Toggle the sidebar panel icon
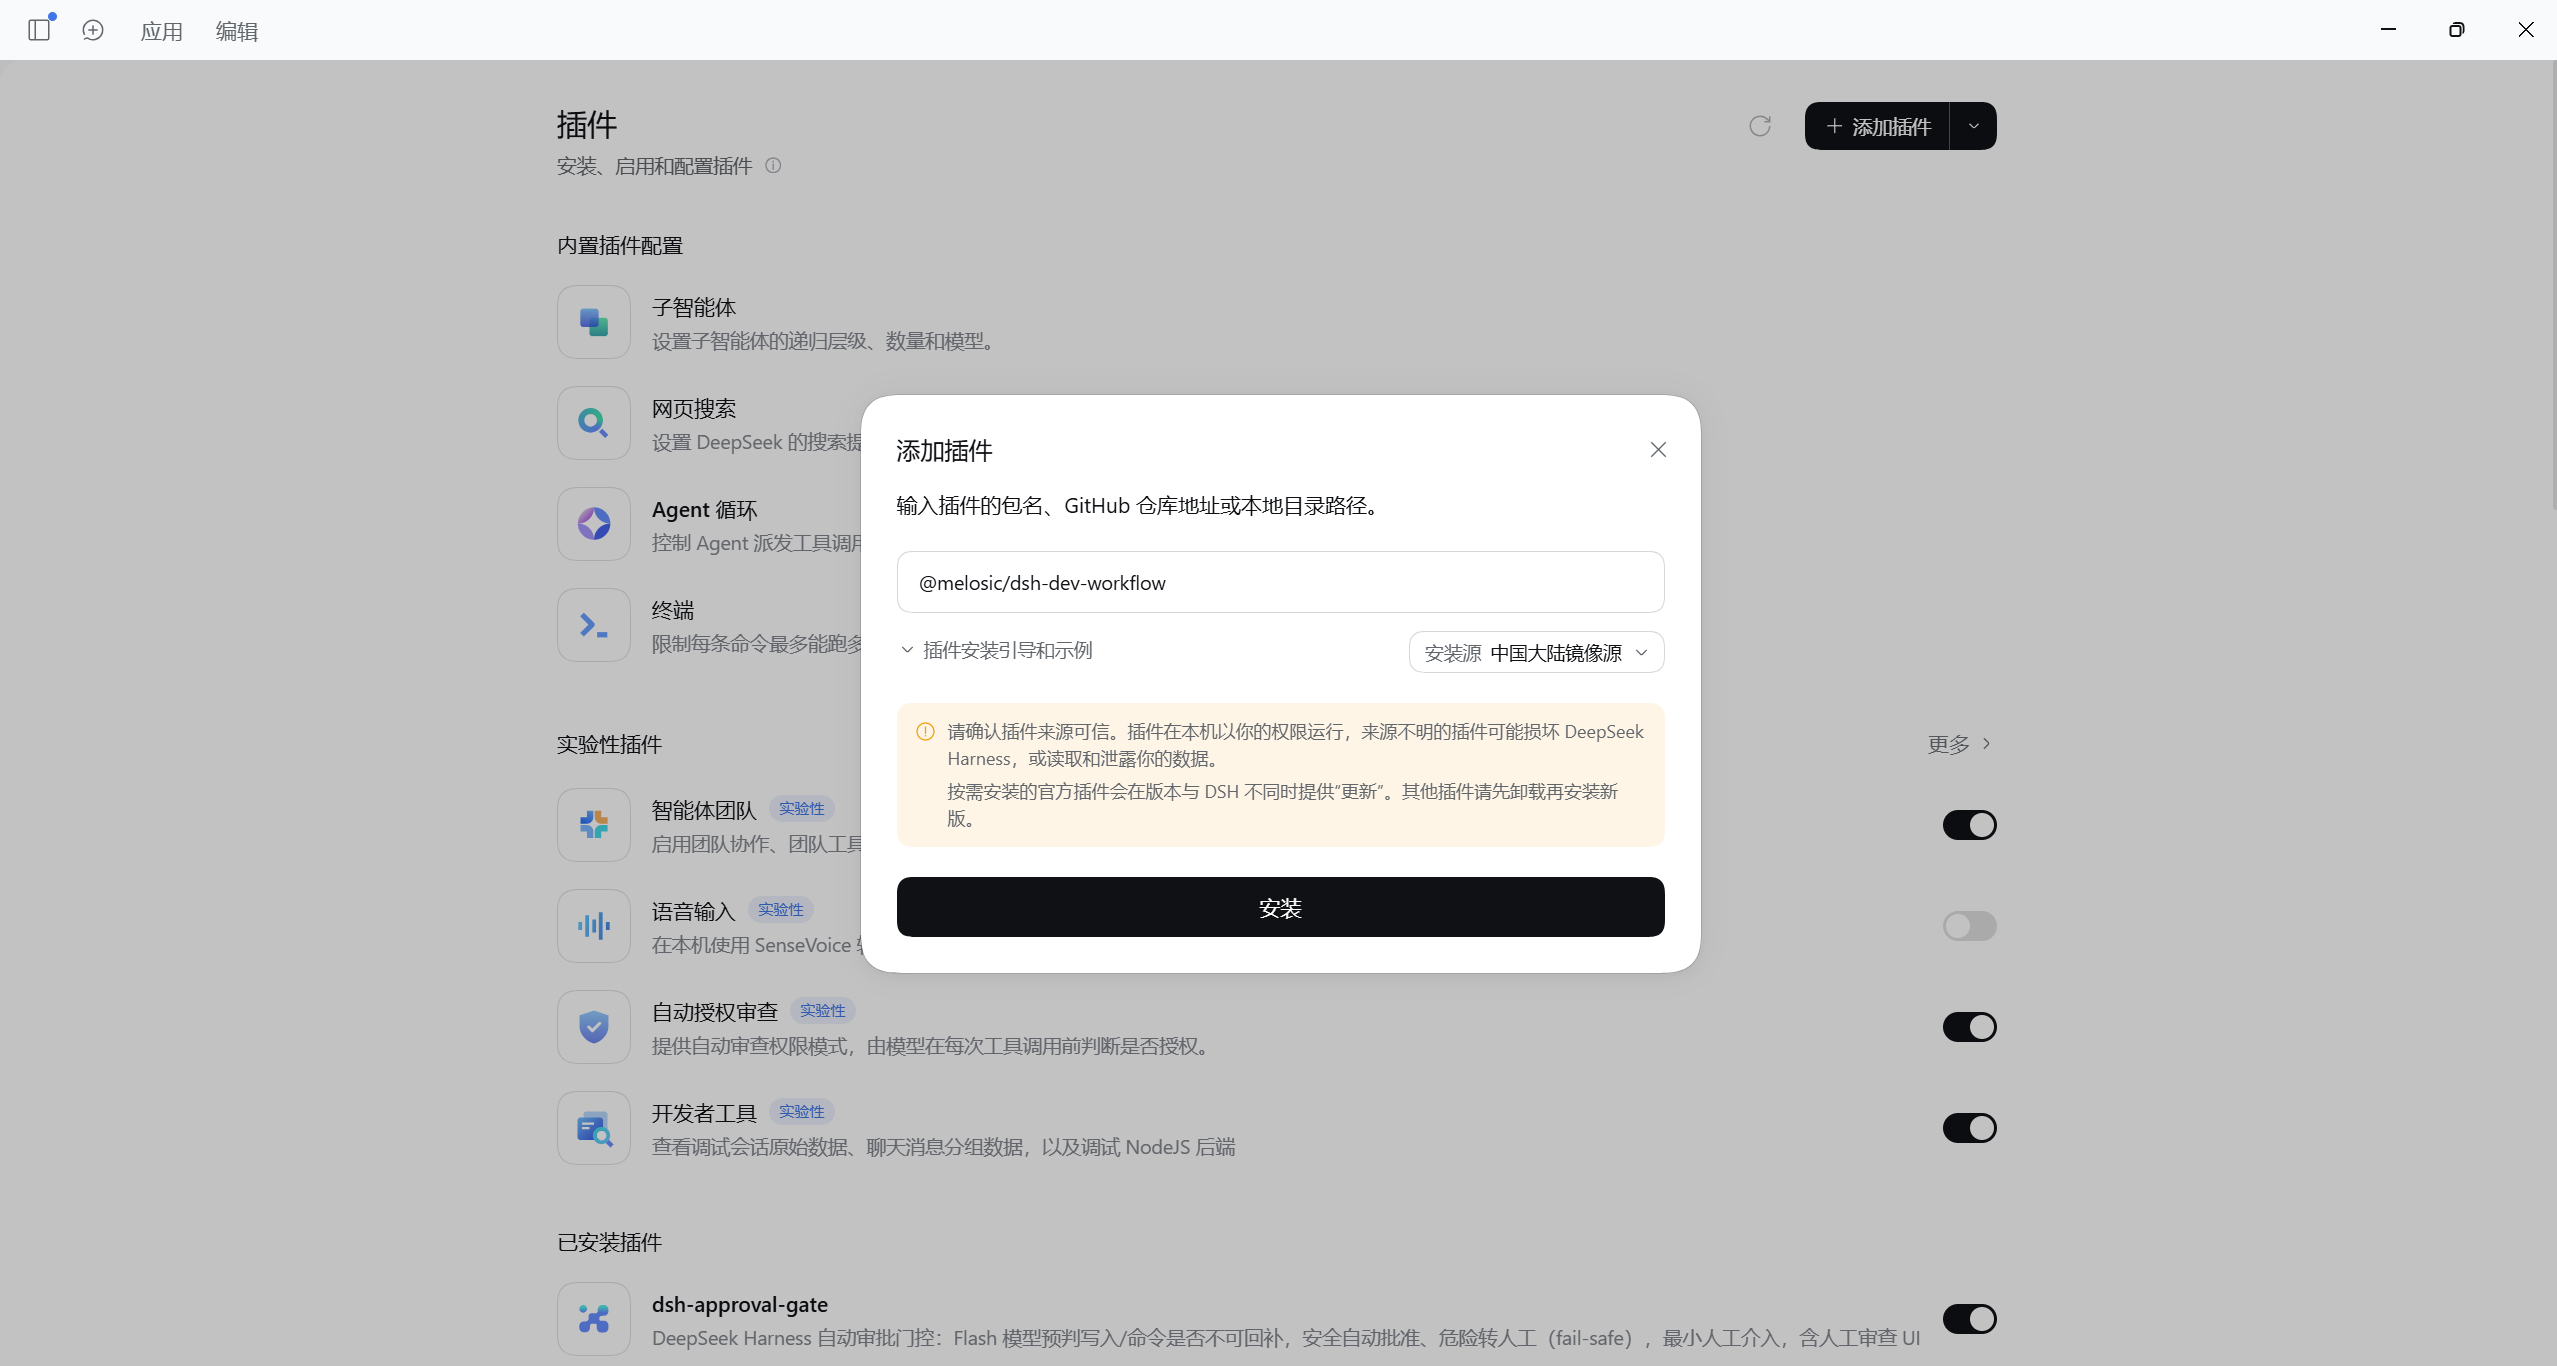This screenshot has width=2557, height=1366. (x=40, y=30)
